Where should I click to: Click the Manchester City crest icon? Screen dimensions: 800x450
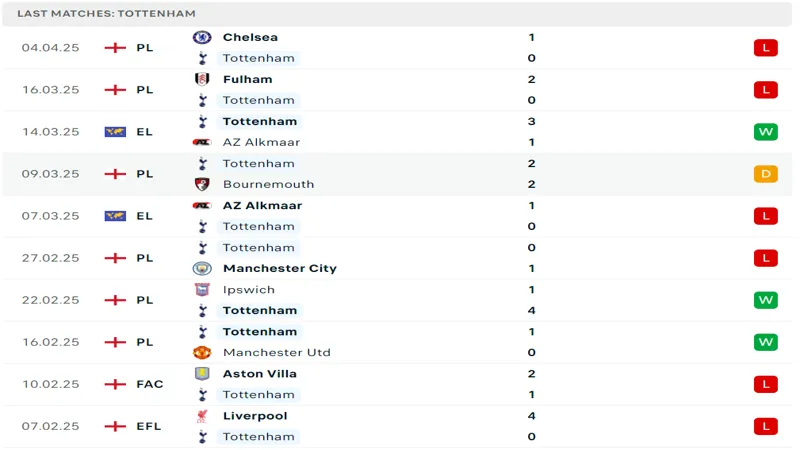(202, 268)
